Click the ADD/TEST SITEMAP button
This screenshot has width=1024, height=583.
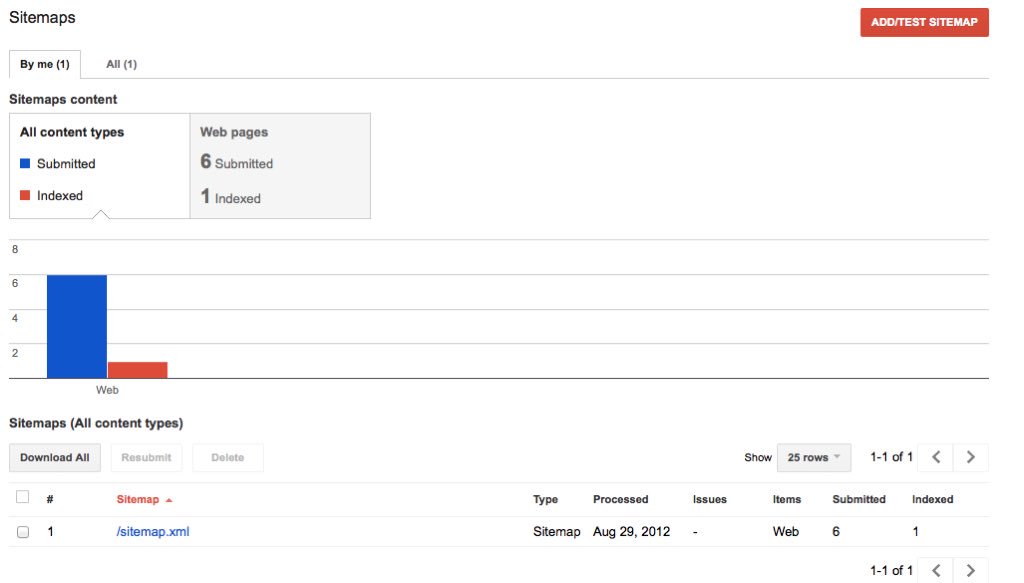point(924,22)
